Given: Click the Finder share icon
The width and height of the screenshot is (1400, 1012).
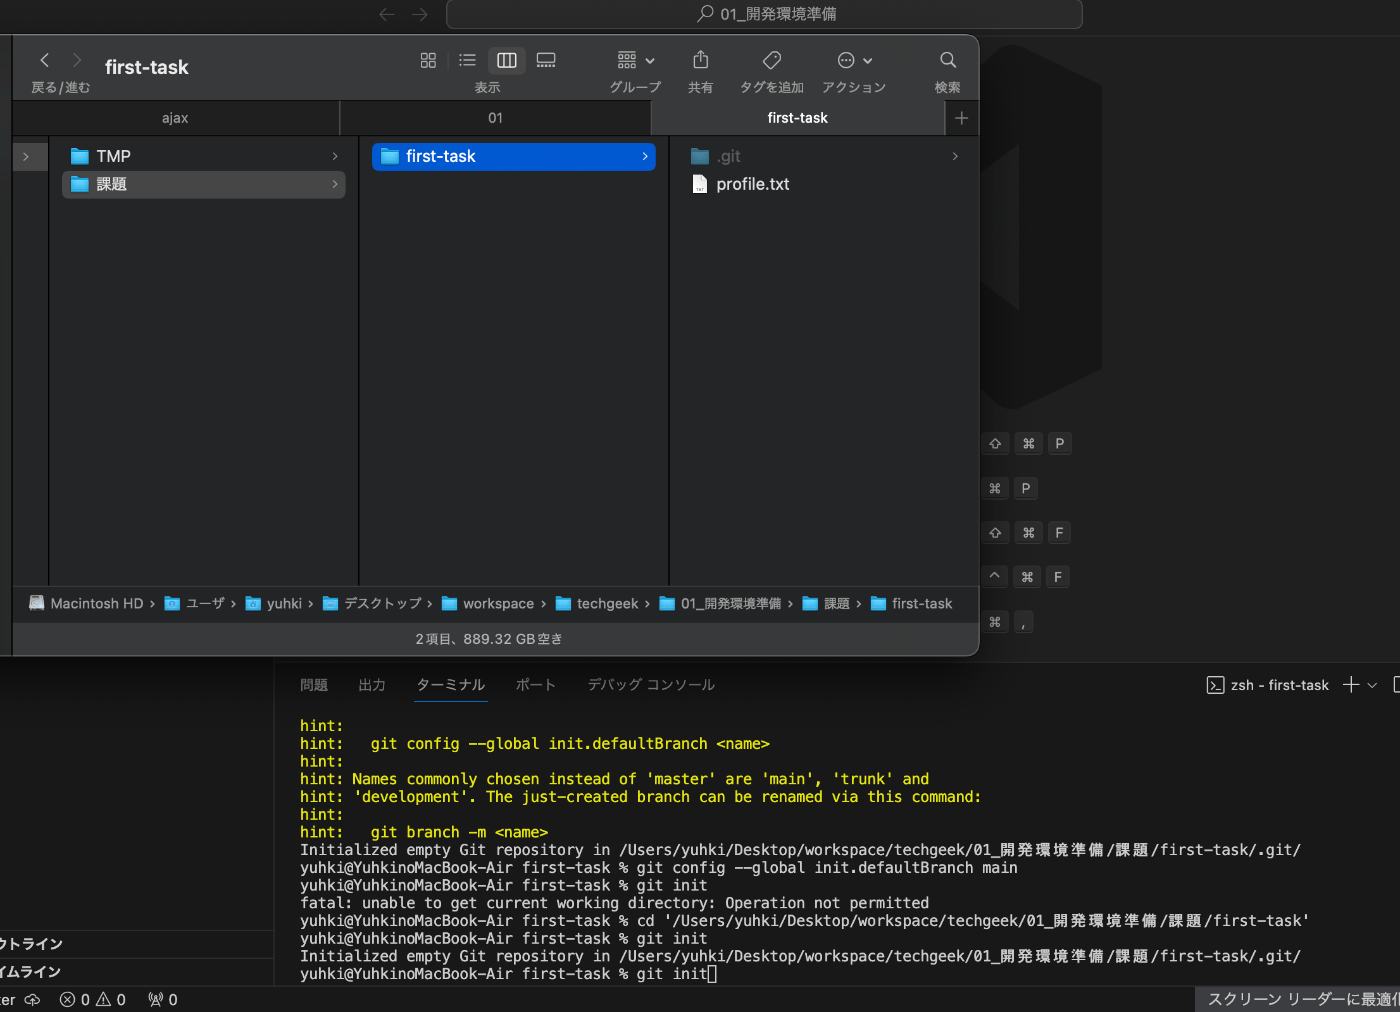Looking at the screenshot, I should [701, 60].
